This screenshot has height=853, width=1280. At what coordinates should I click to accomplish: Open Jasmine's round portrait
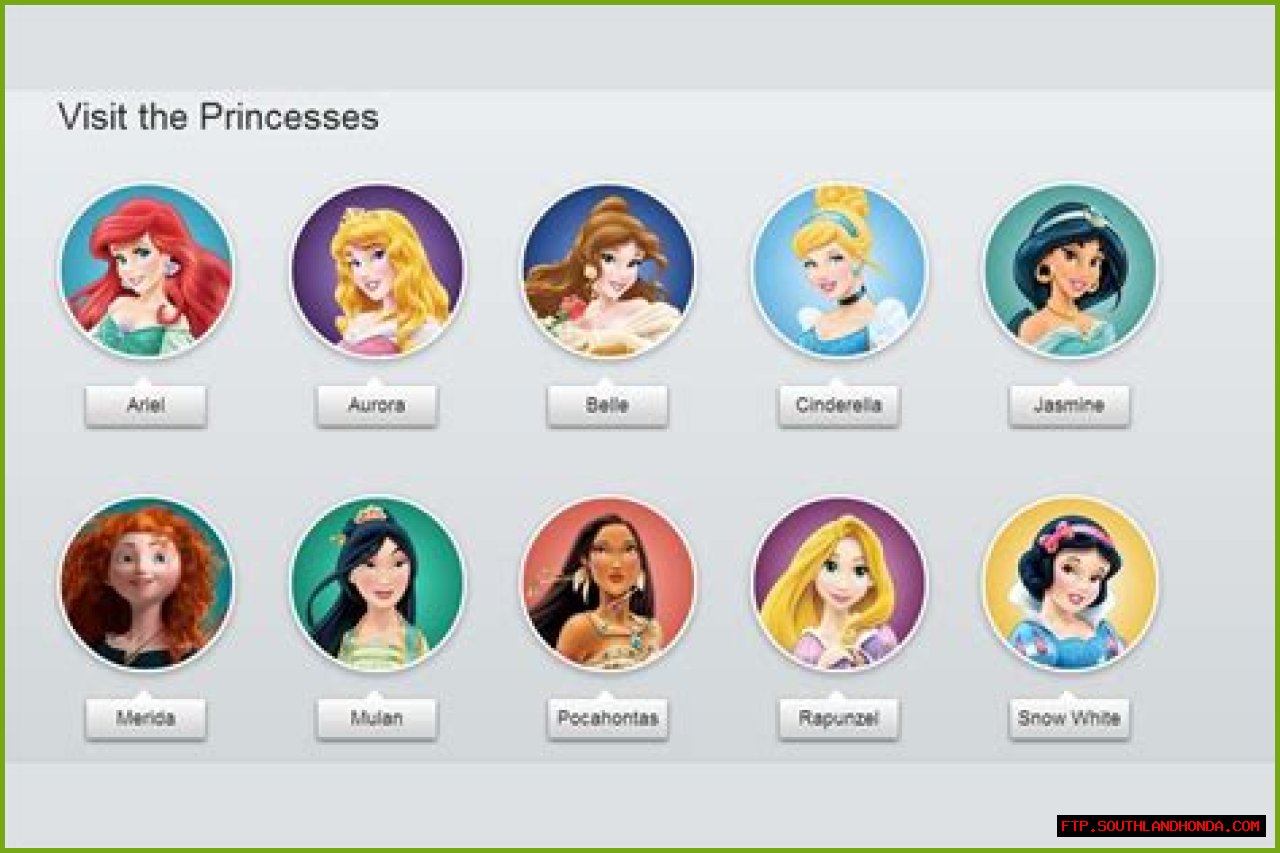[1070, 271]
